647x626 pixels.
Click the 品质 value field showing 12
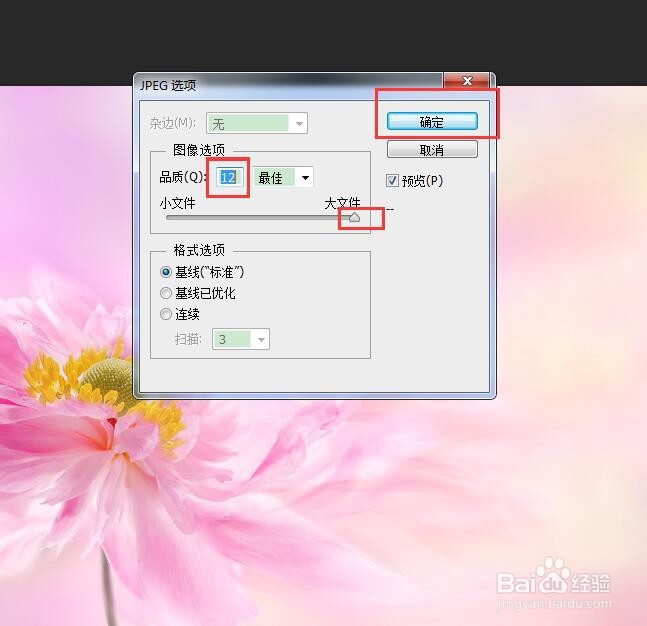tap(229, 177)
